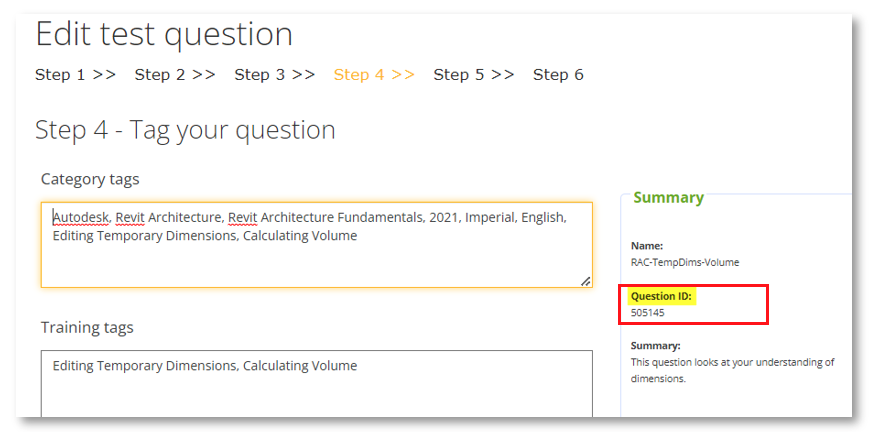Click the summary description text about dimensions
This screenshot has width=874, height=432.
point(732,370)
